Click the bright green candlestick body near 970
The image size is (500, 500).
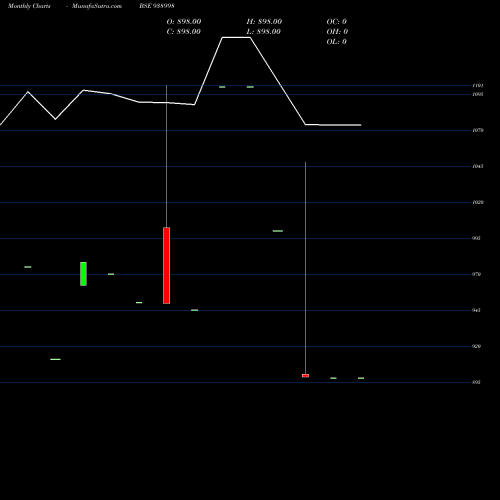tap(83, 274)
